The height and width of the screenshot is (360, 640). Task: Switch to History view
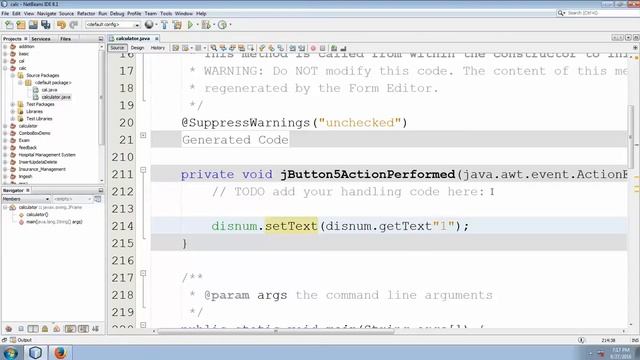pos(158,48)
